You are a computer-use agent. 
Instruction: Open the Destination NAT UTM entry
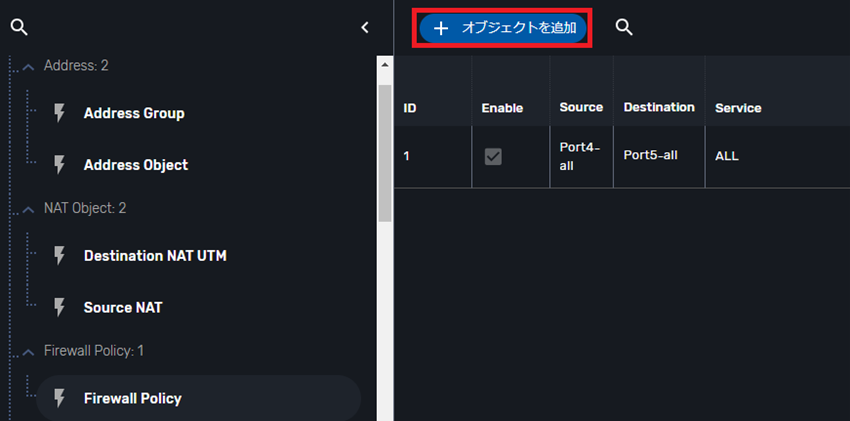[x=155, y=255]
